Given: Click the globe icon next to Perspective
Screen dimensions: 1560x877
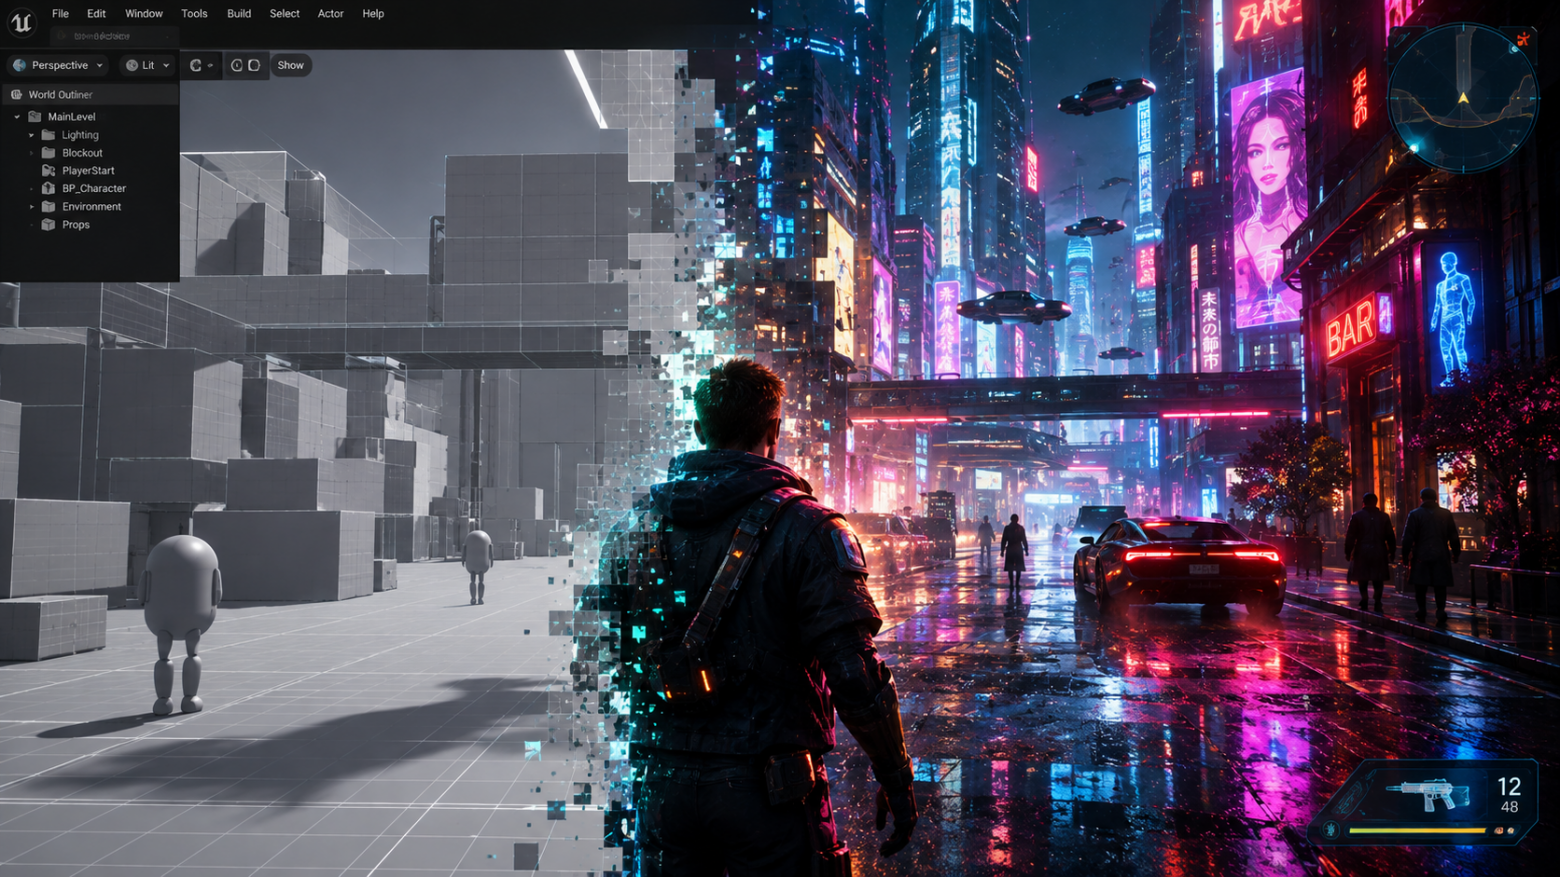Looking at the screenshot, I should tap(19, 65).
